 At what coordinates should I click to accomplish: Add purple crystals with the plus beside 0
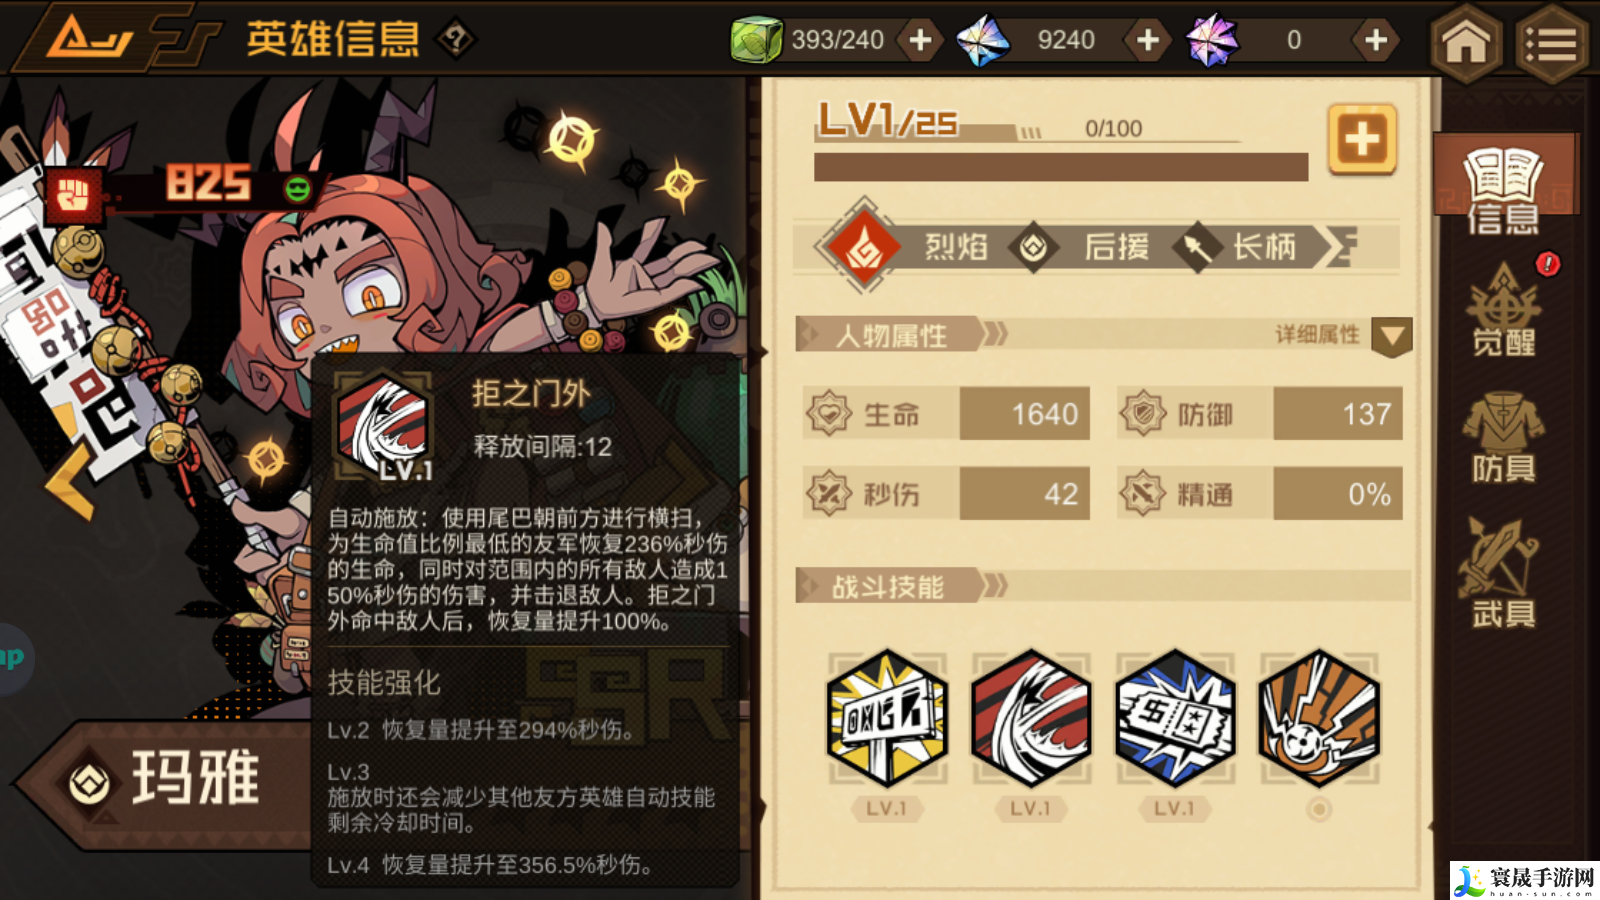1376,40
